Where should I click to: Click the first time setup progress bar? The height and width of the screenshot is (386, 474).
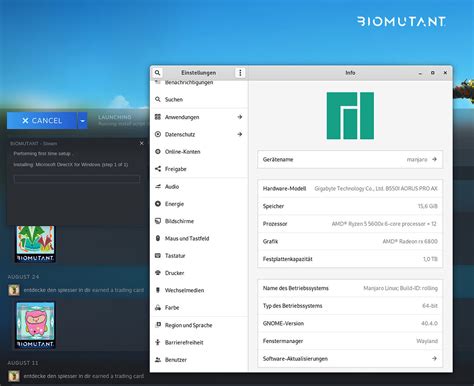coord(77,179)
